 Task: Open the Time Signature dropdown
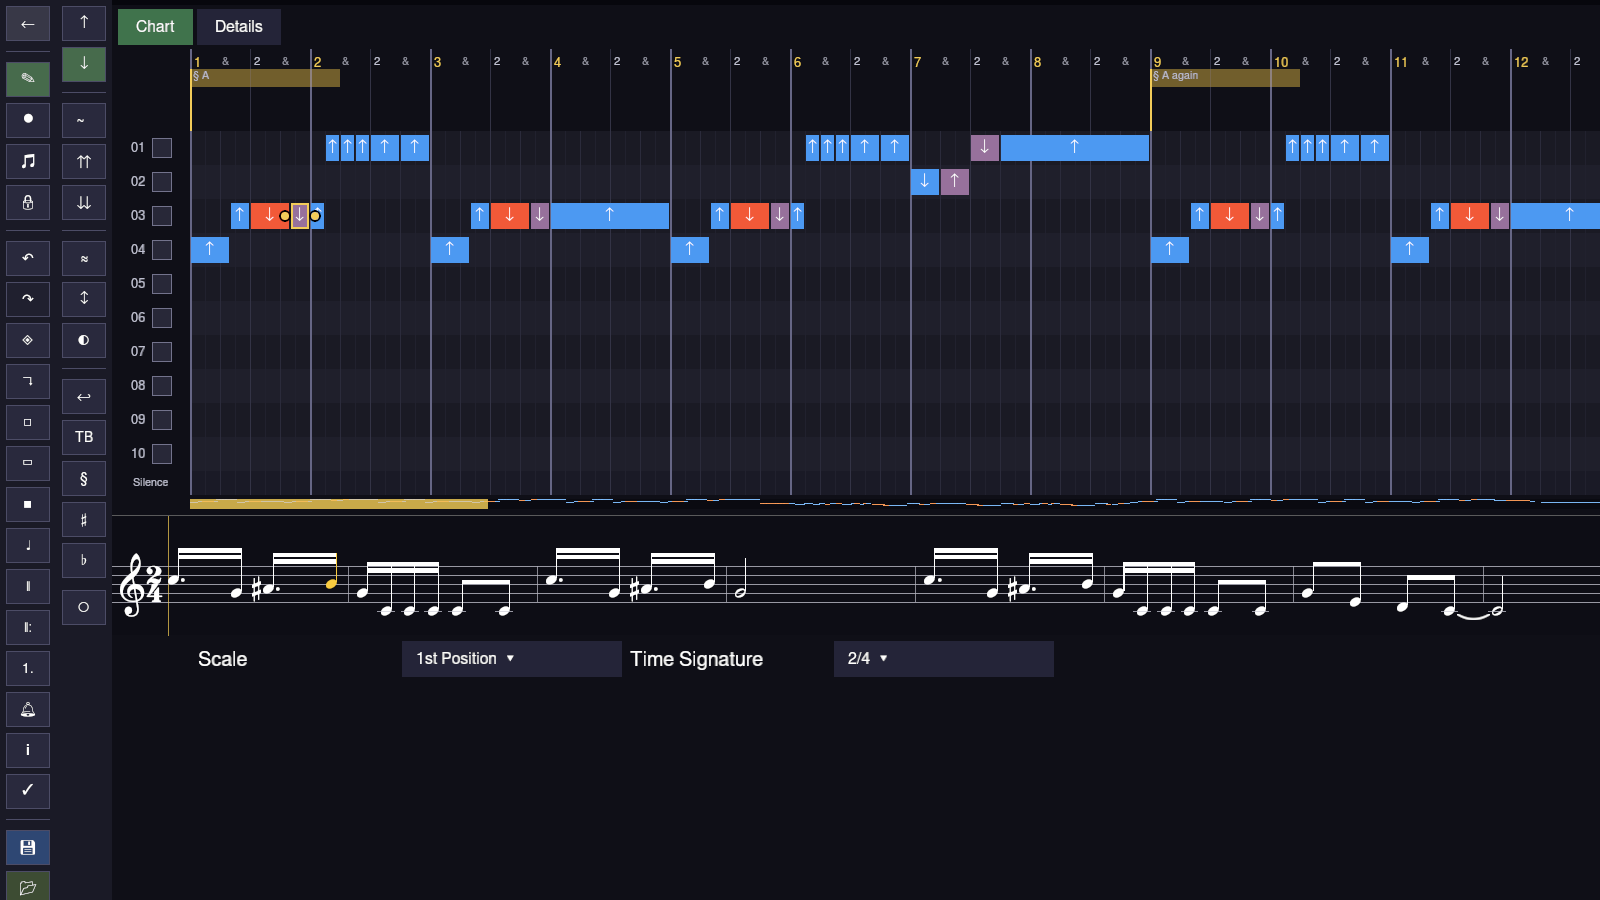(943, 659)
